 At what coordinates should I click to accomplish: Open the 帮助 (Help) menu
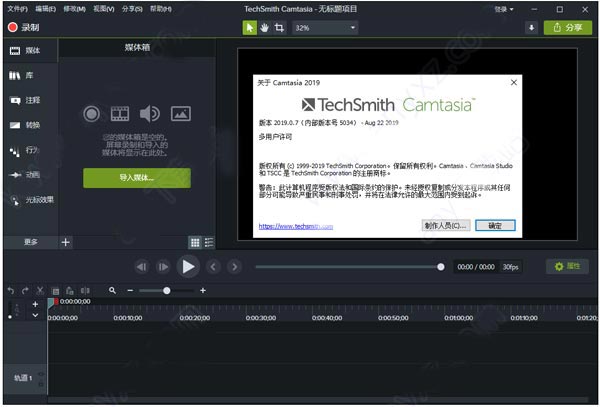[161, 8]
